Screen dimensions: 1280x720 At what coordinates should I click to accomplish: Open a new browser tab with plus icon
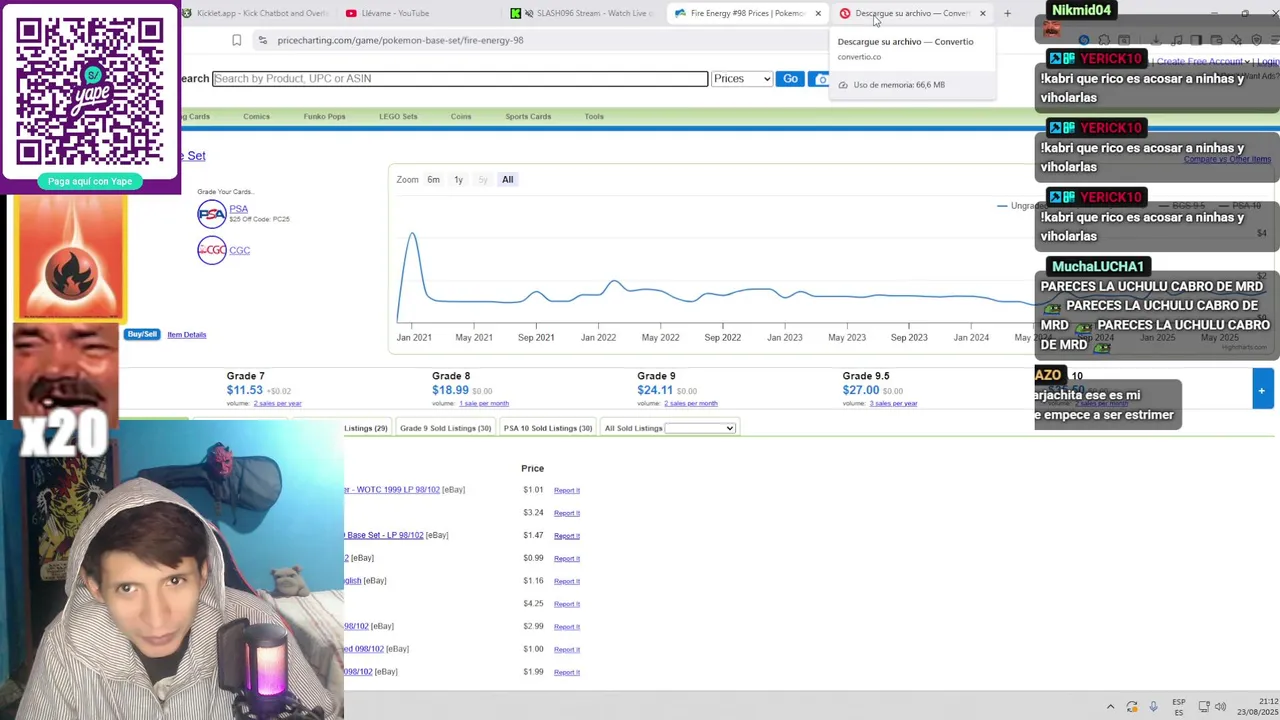[1007, 13]
